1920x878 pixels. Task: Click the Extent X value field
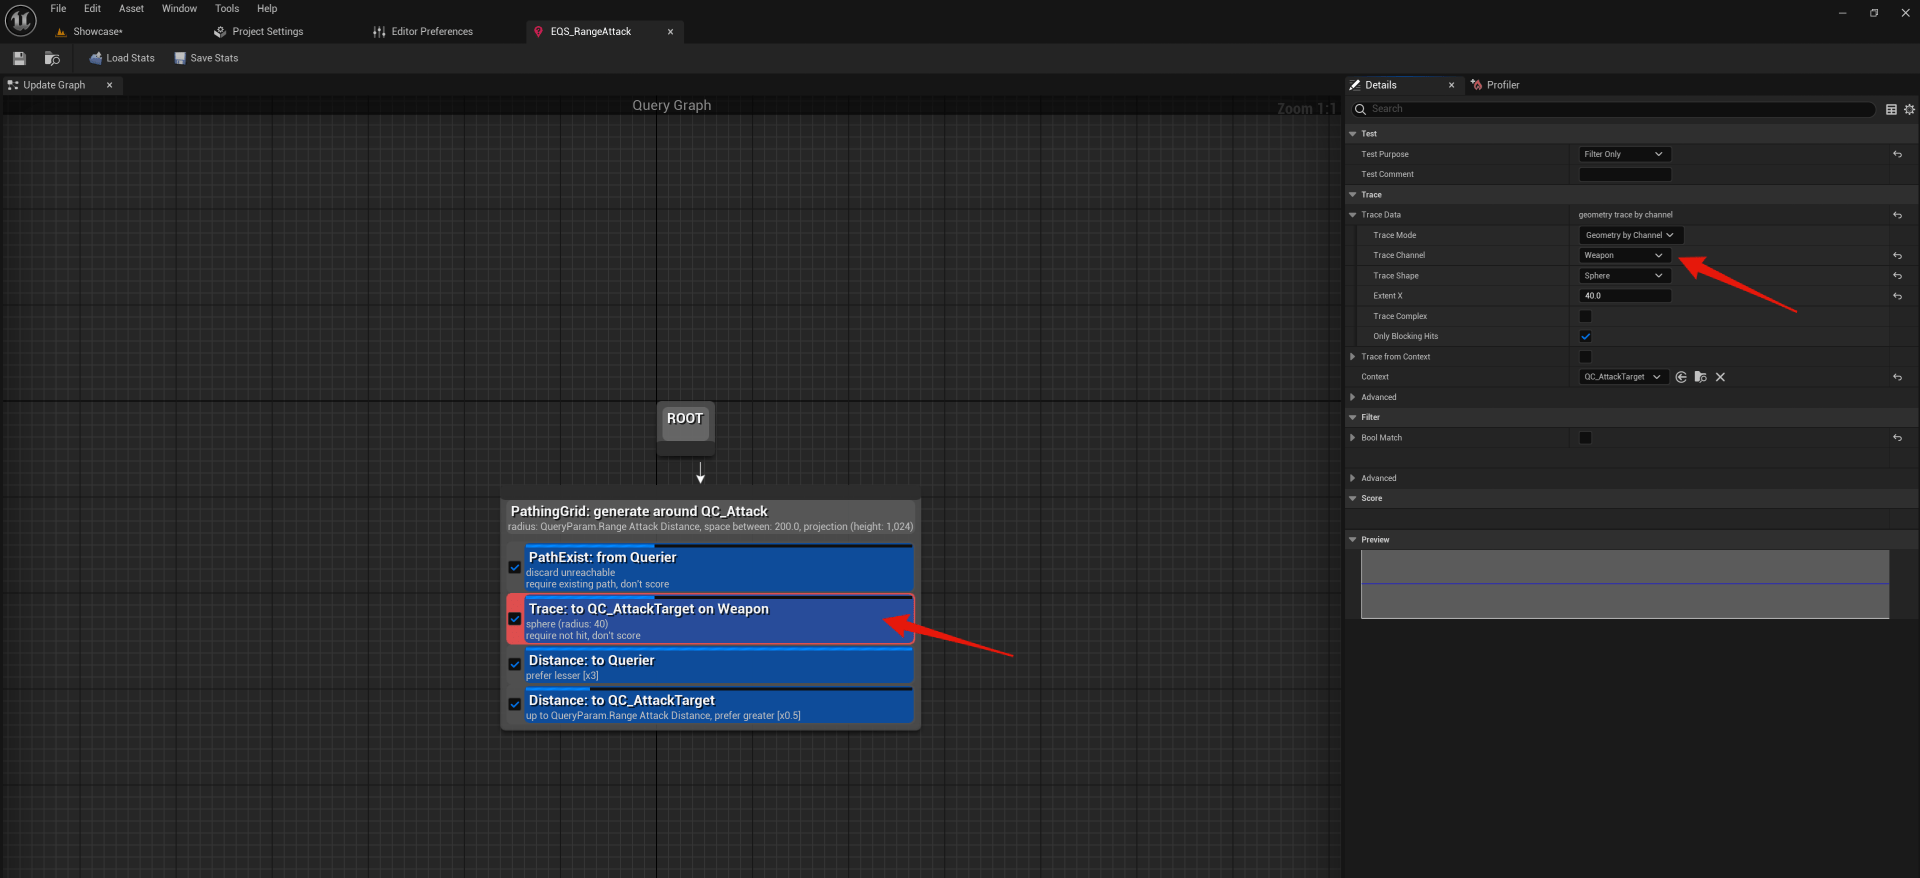[1624, 296]
